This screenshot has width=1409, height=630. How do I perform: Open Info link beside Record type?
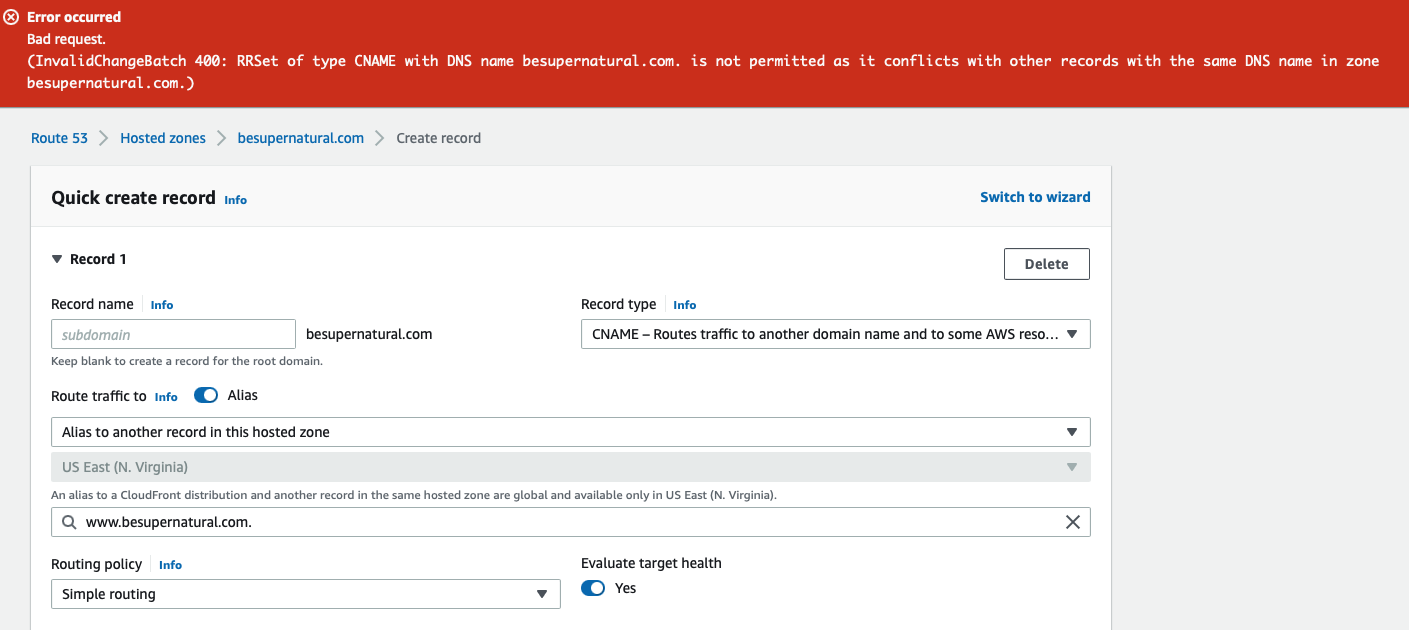[685, 305]
